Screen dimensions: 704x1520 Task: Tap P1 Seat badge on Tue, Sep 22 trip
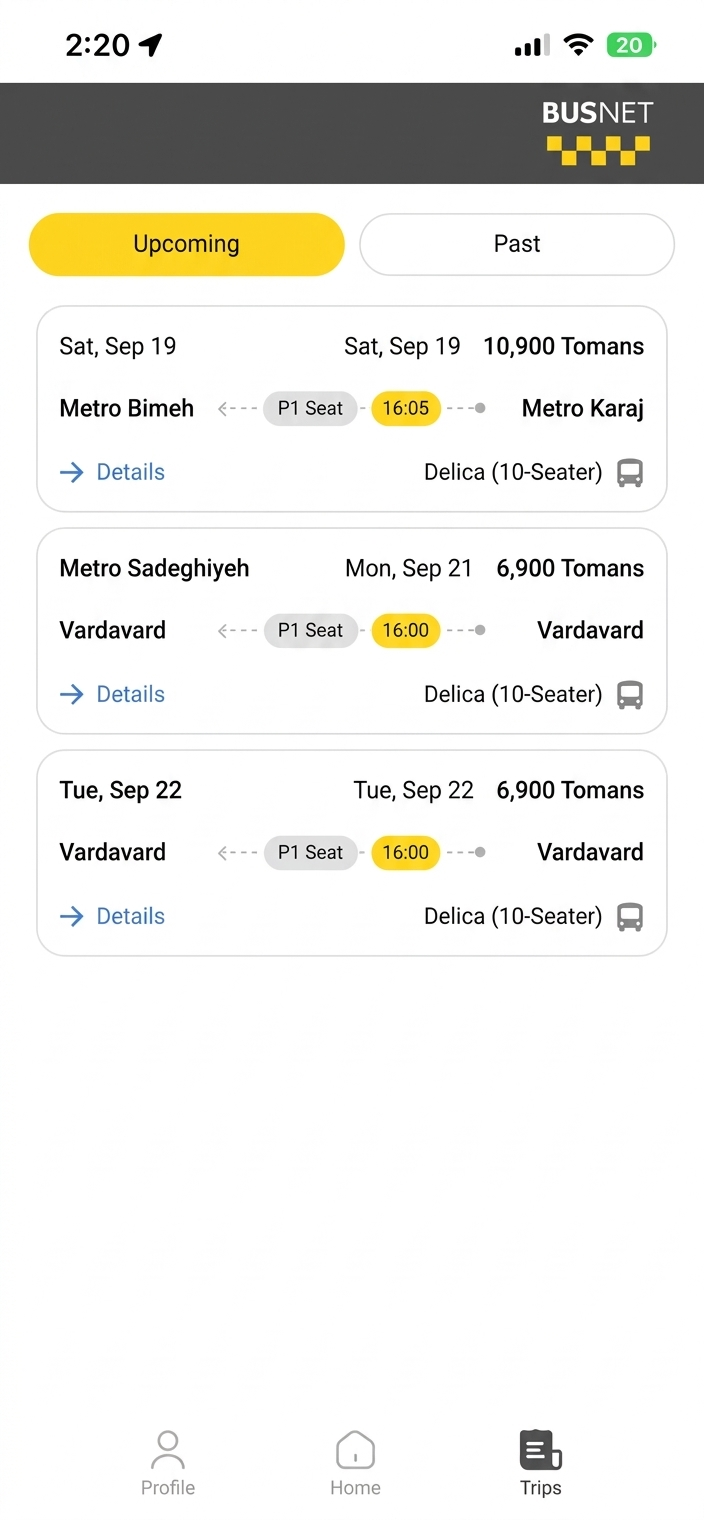(310, 852)
